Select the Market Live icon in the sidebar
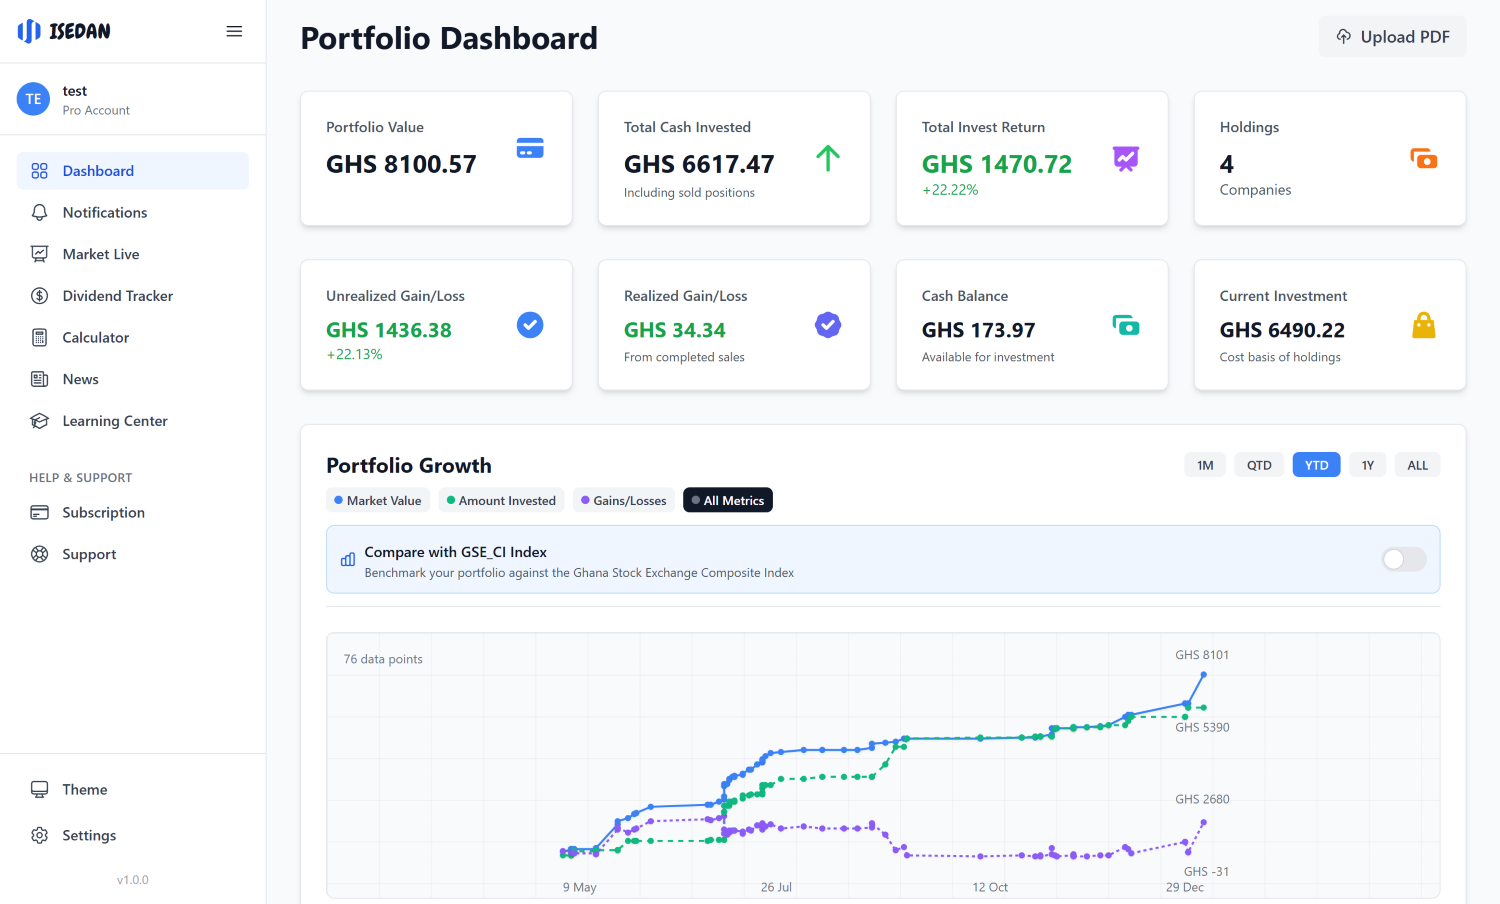Image resolution: width=1500 pixels, height=904 pixels. [40, 253]
